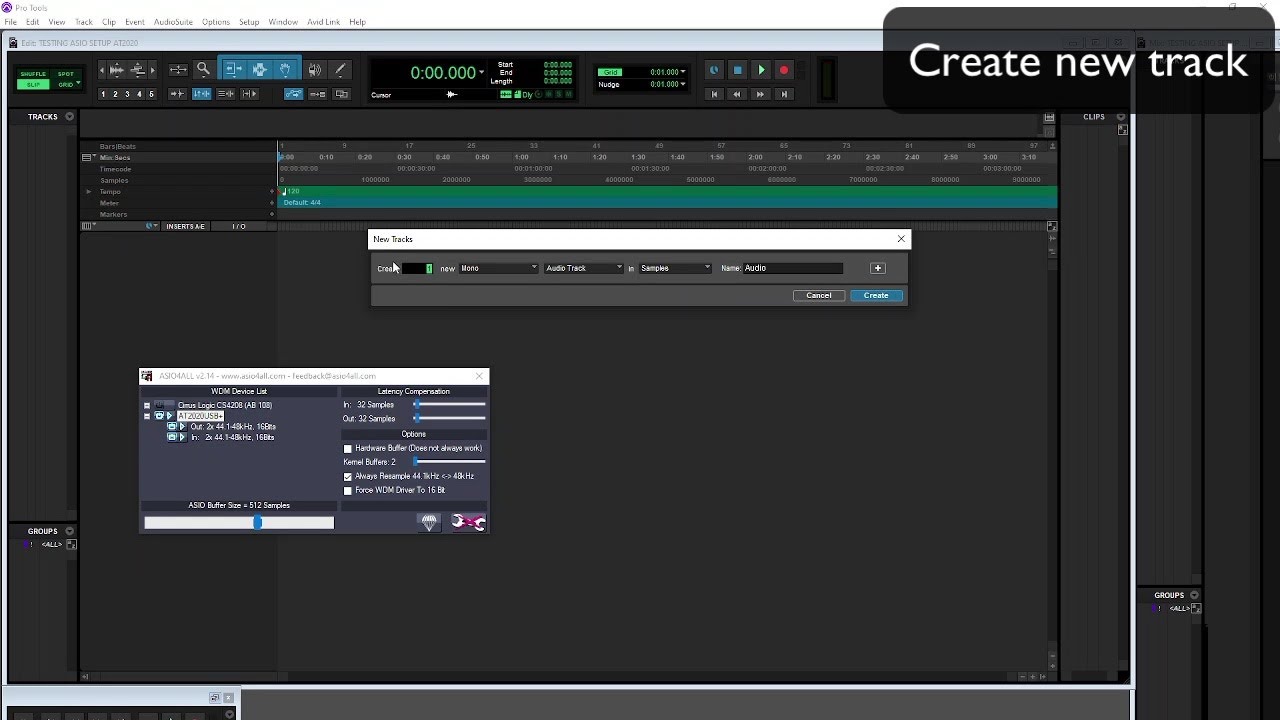
Task: Recall zoom preset 5
Action: coord(151,94)
